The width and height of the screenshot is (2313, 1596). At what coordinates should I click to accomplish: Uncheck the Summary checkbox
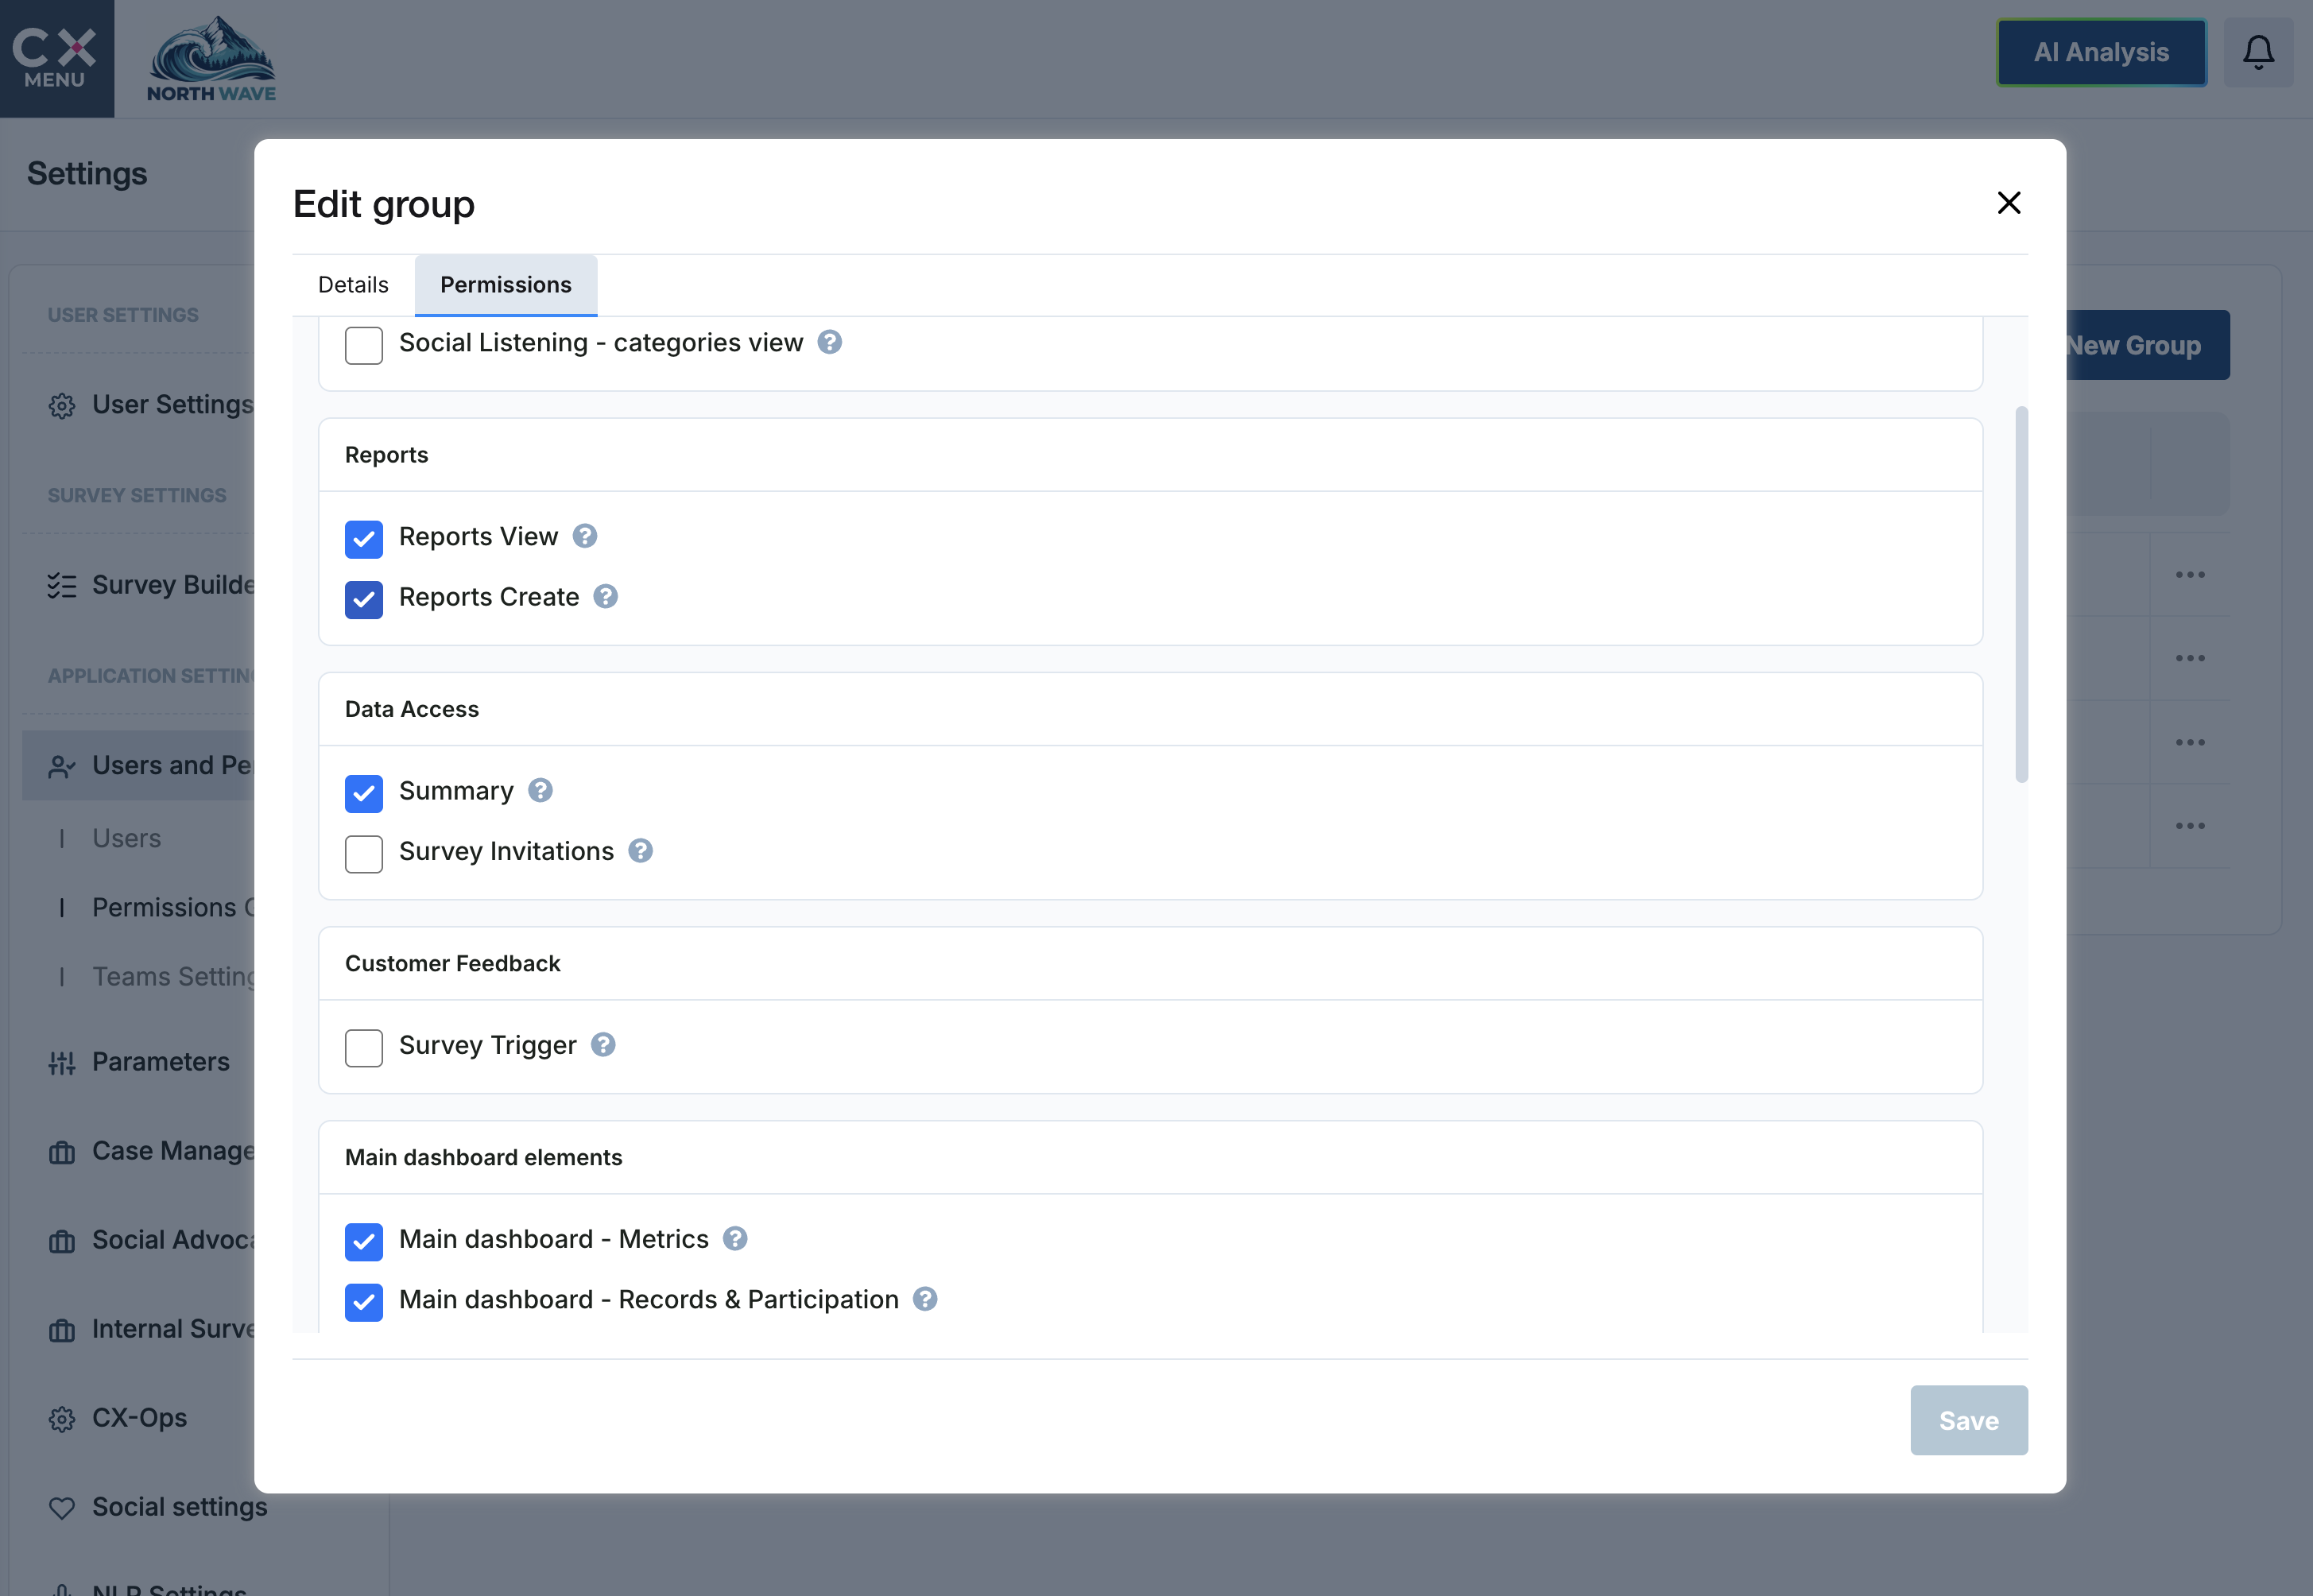point(364,793)
